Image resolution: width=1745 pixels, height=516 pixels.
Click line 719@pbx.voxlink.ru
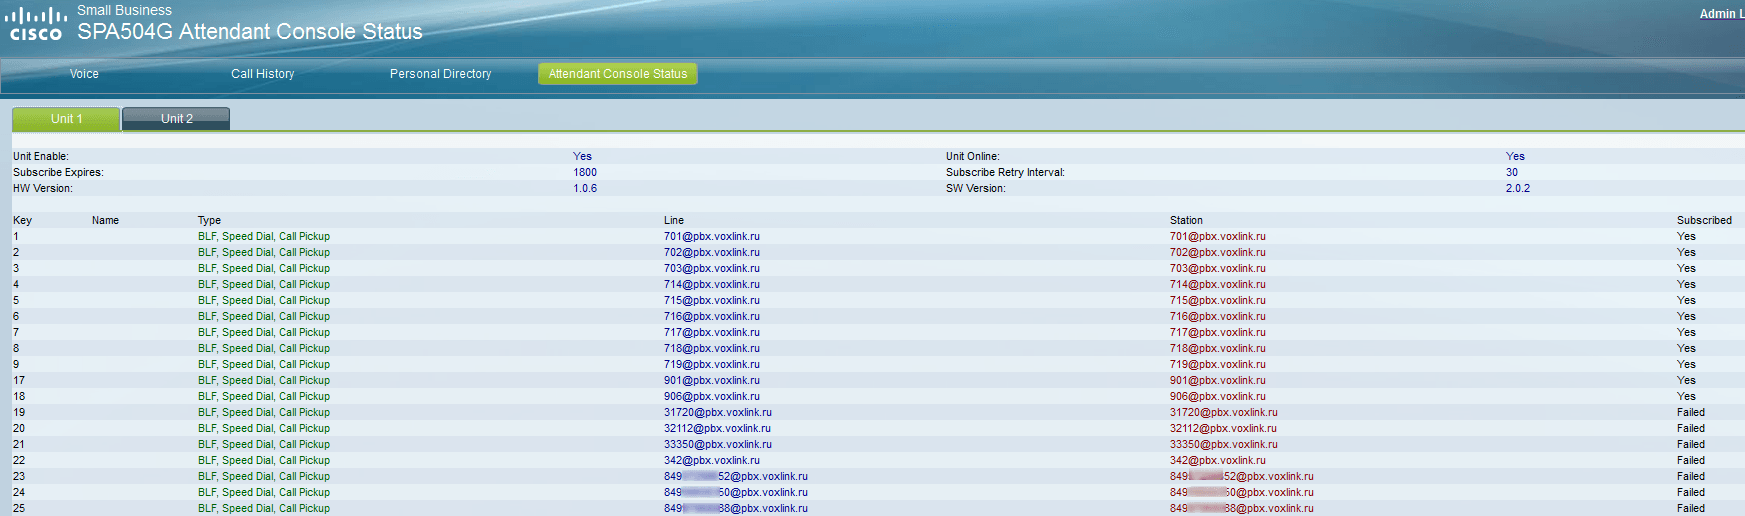tap(712, 364)
